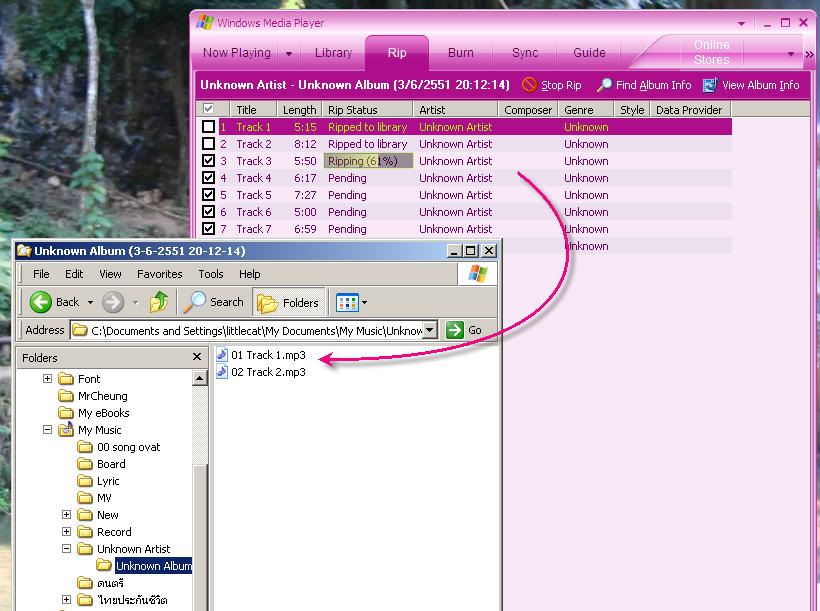Select the Board folder icon
Image resolution: width=820 pixels, height=611 pixels.
tap(85, 463)
